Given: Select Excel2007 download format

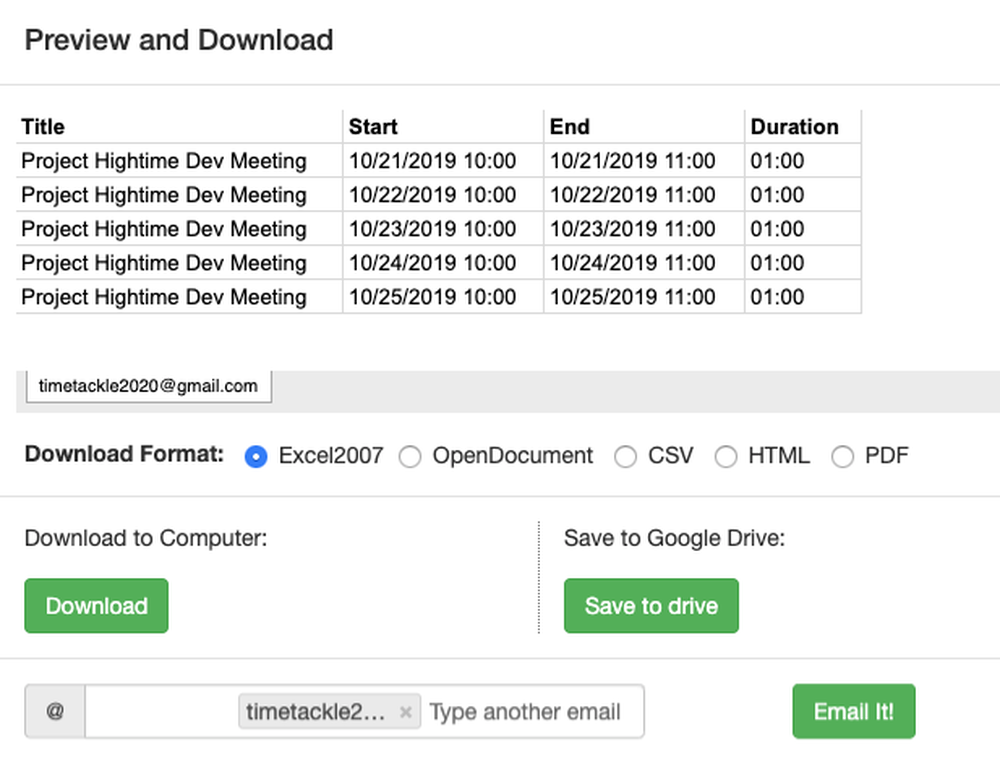Looking at the screenshot, I should 257,457.
